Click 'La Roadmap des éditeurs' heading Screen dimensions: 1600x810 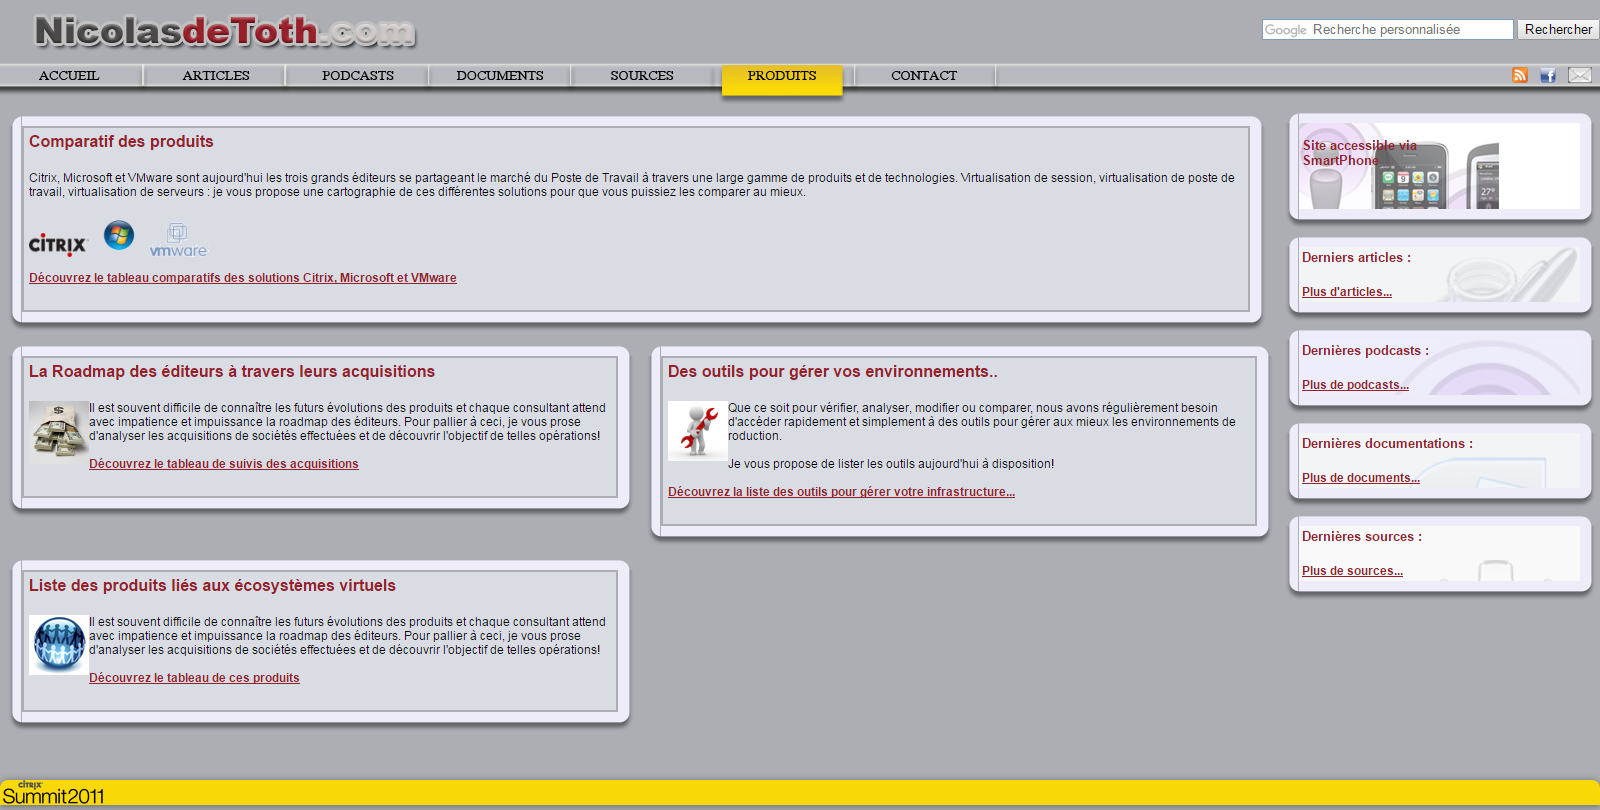[x=232, y=372]
